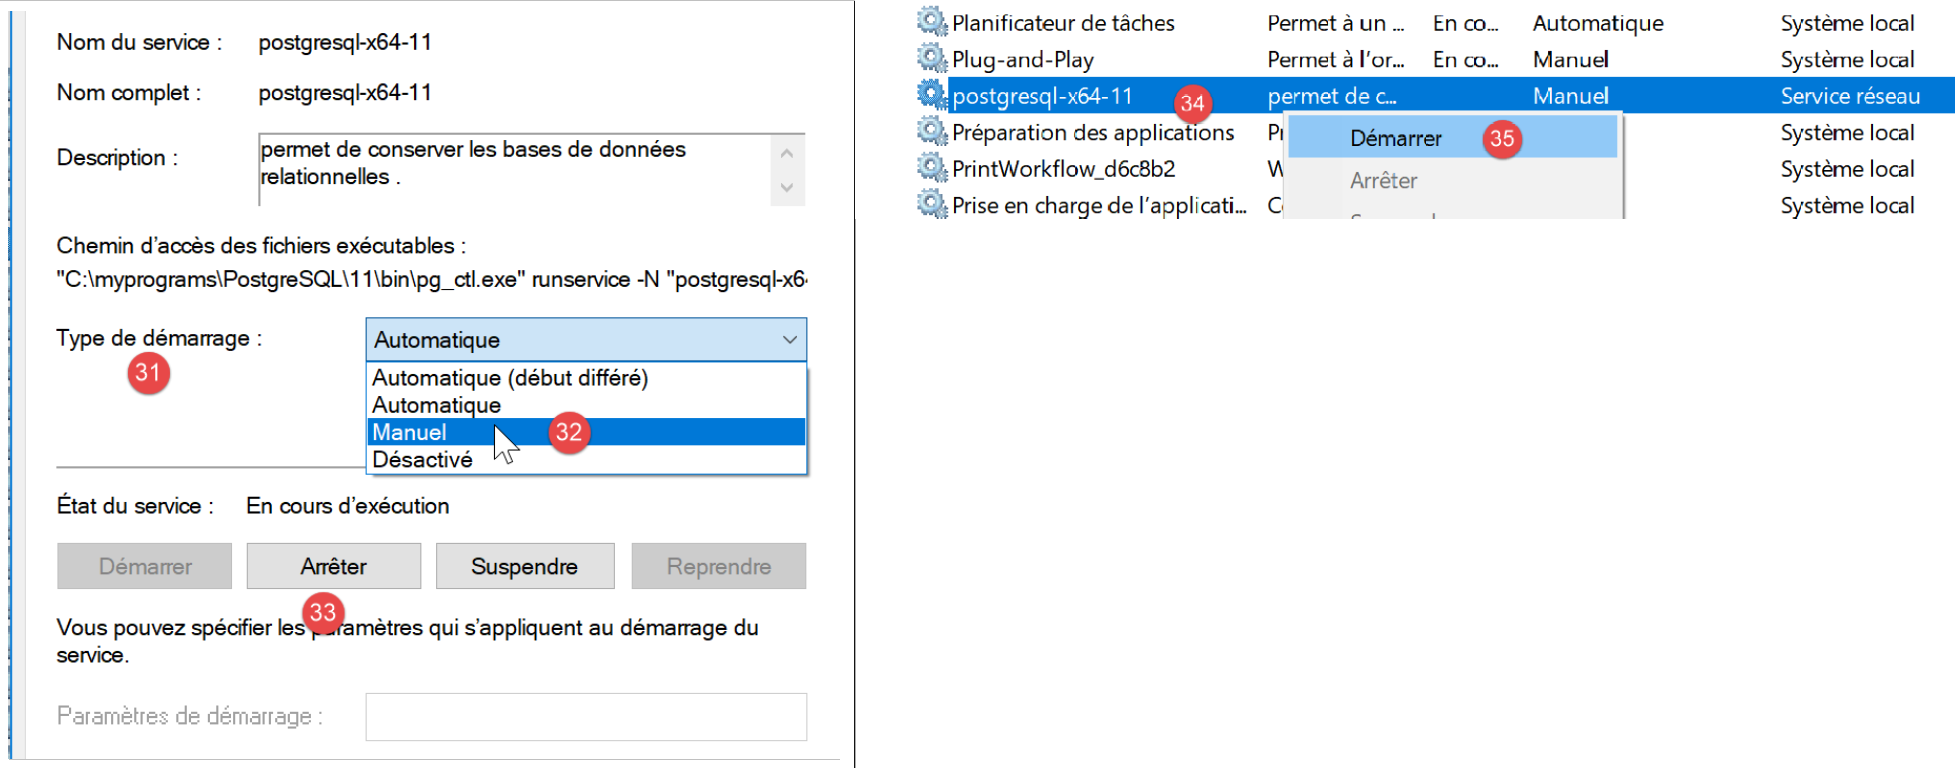Choose Démarrer in the context menu

(1395, 138)
